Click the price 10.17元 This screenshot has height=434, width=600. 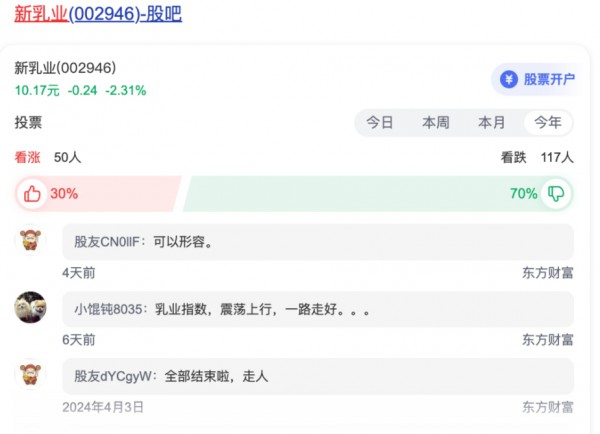(37, 91)
